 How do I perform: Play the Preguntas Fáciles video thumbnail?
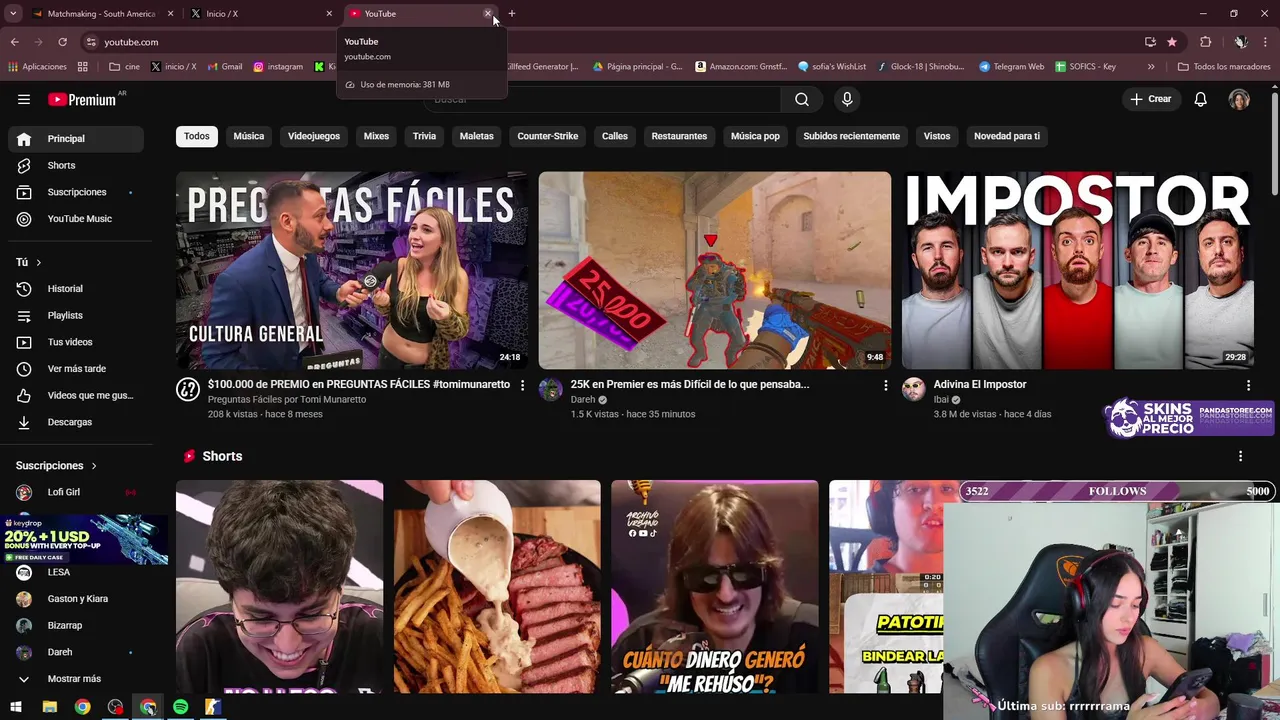coord(352,270)
